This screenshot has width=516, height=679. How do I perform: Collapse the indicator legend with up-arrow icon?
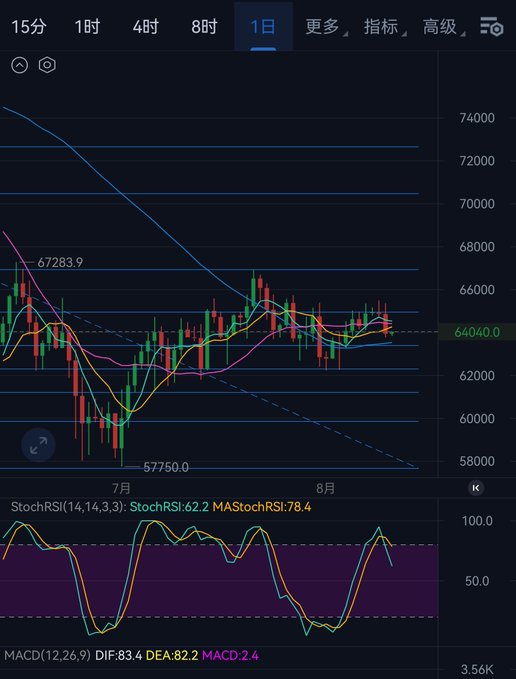click(19, 65)
